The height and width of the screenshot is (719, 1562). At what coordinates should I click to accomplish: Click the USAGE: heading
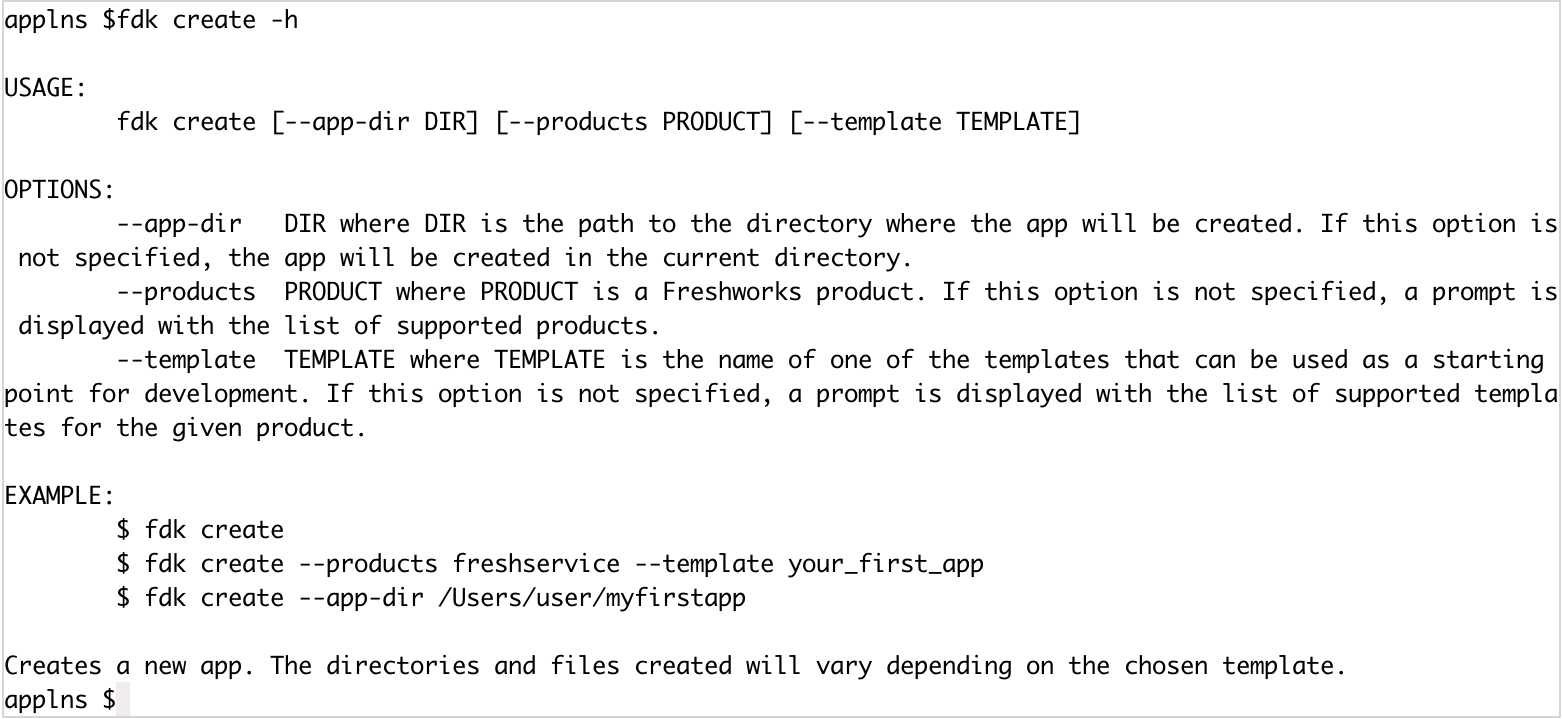pos(46,88)
